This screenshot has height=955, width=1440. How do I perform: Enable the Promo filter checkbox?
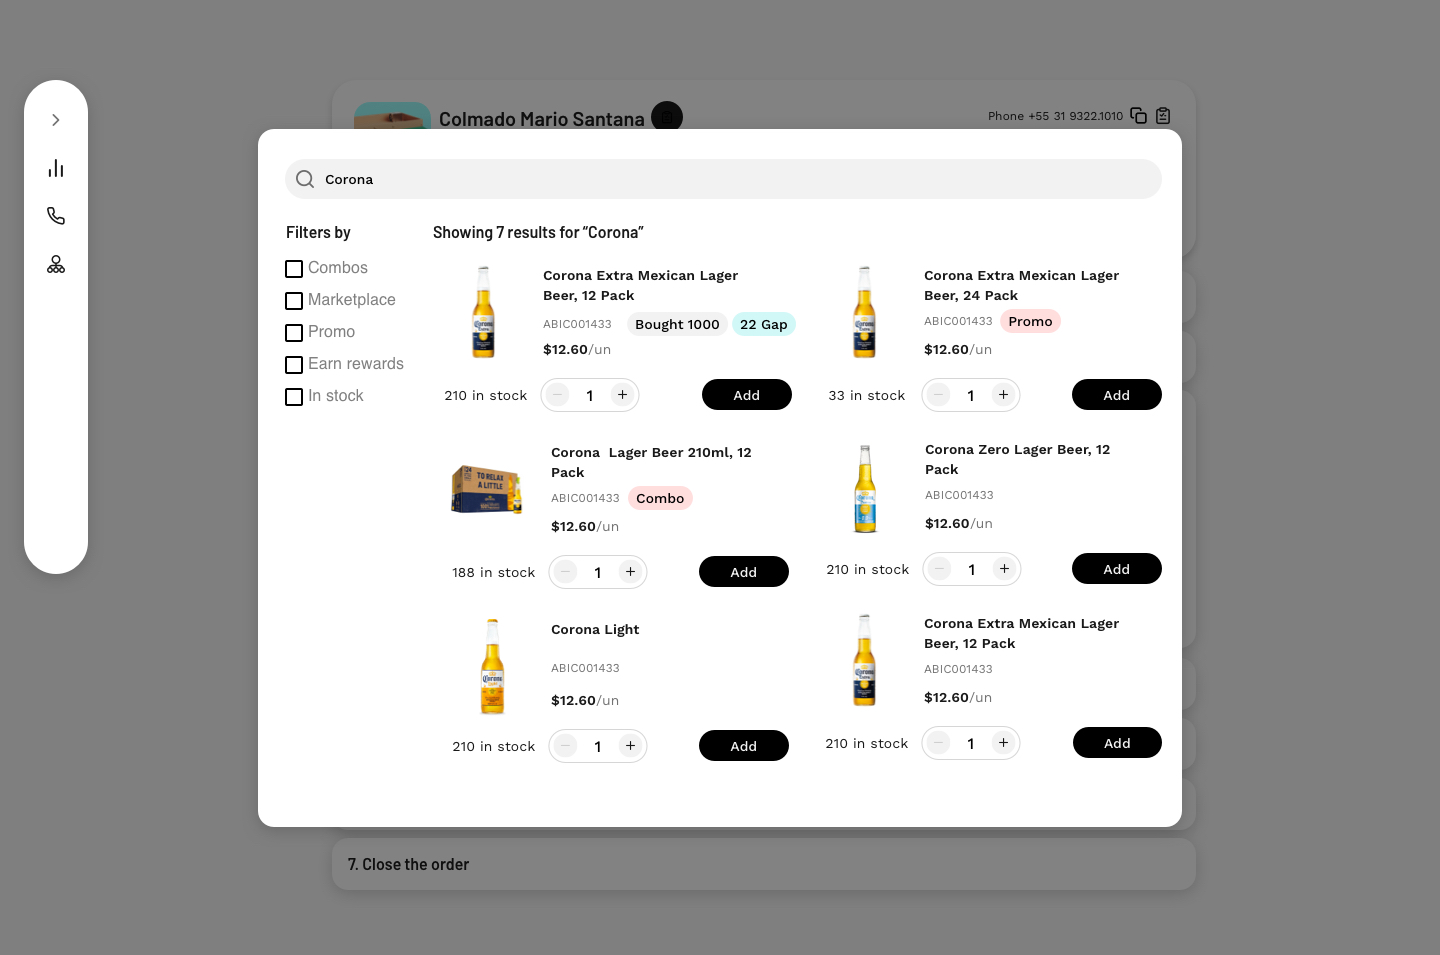(294, 333)
